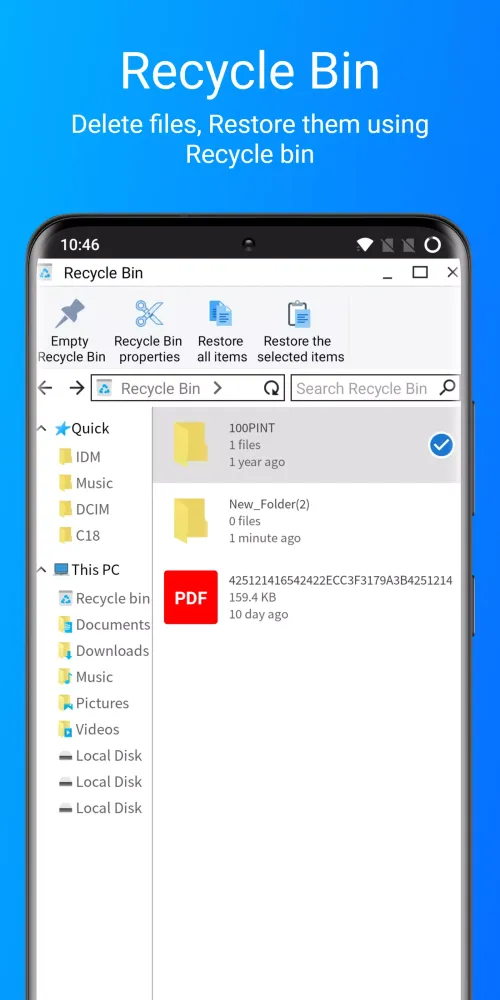Collapse the This PC tree section
Screen dimensions: 500x1000
(x=42, y=570)
